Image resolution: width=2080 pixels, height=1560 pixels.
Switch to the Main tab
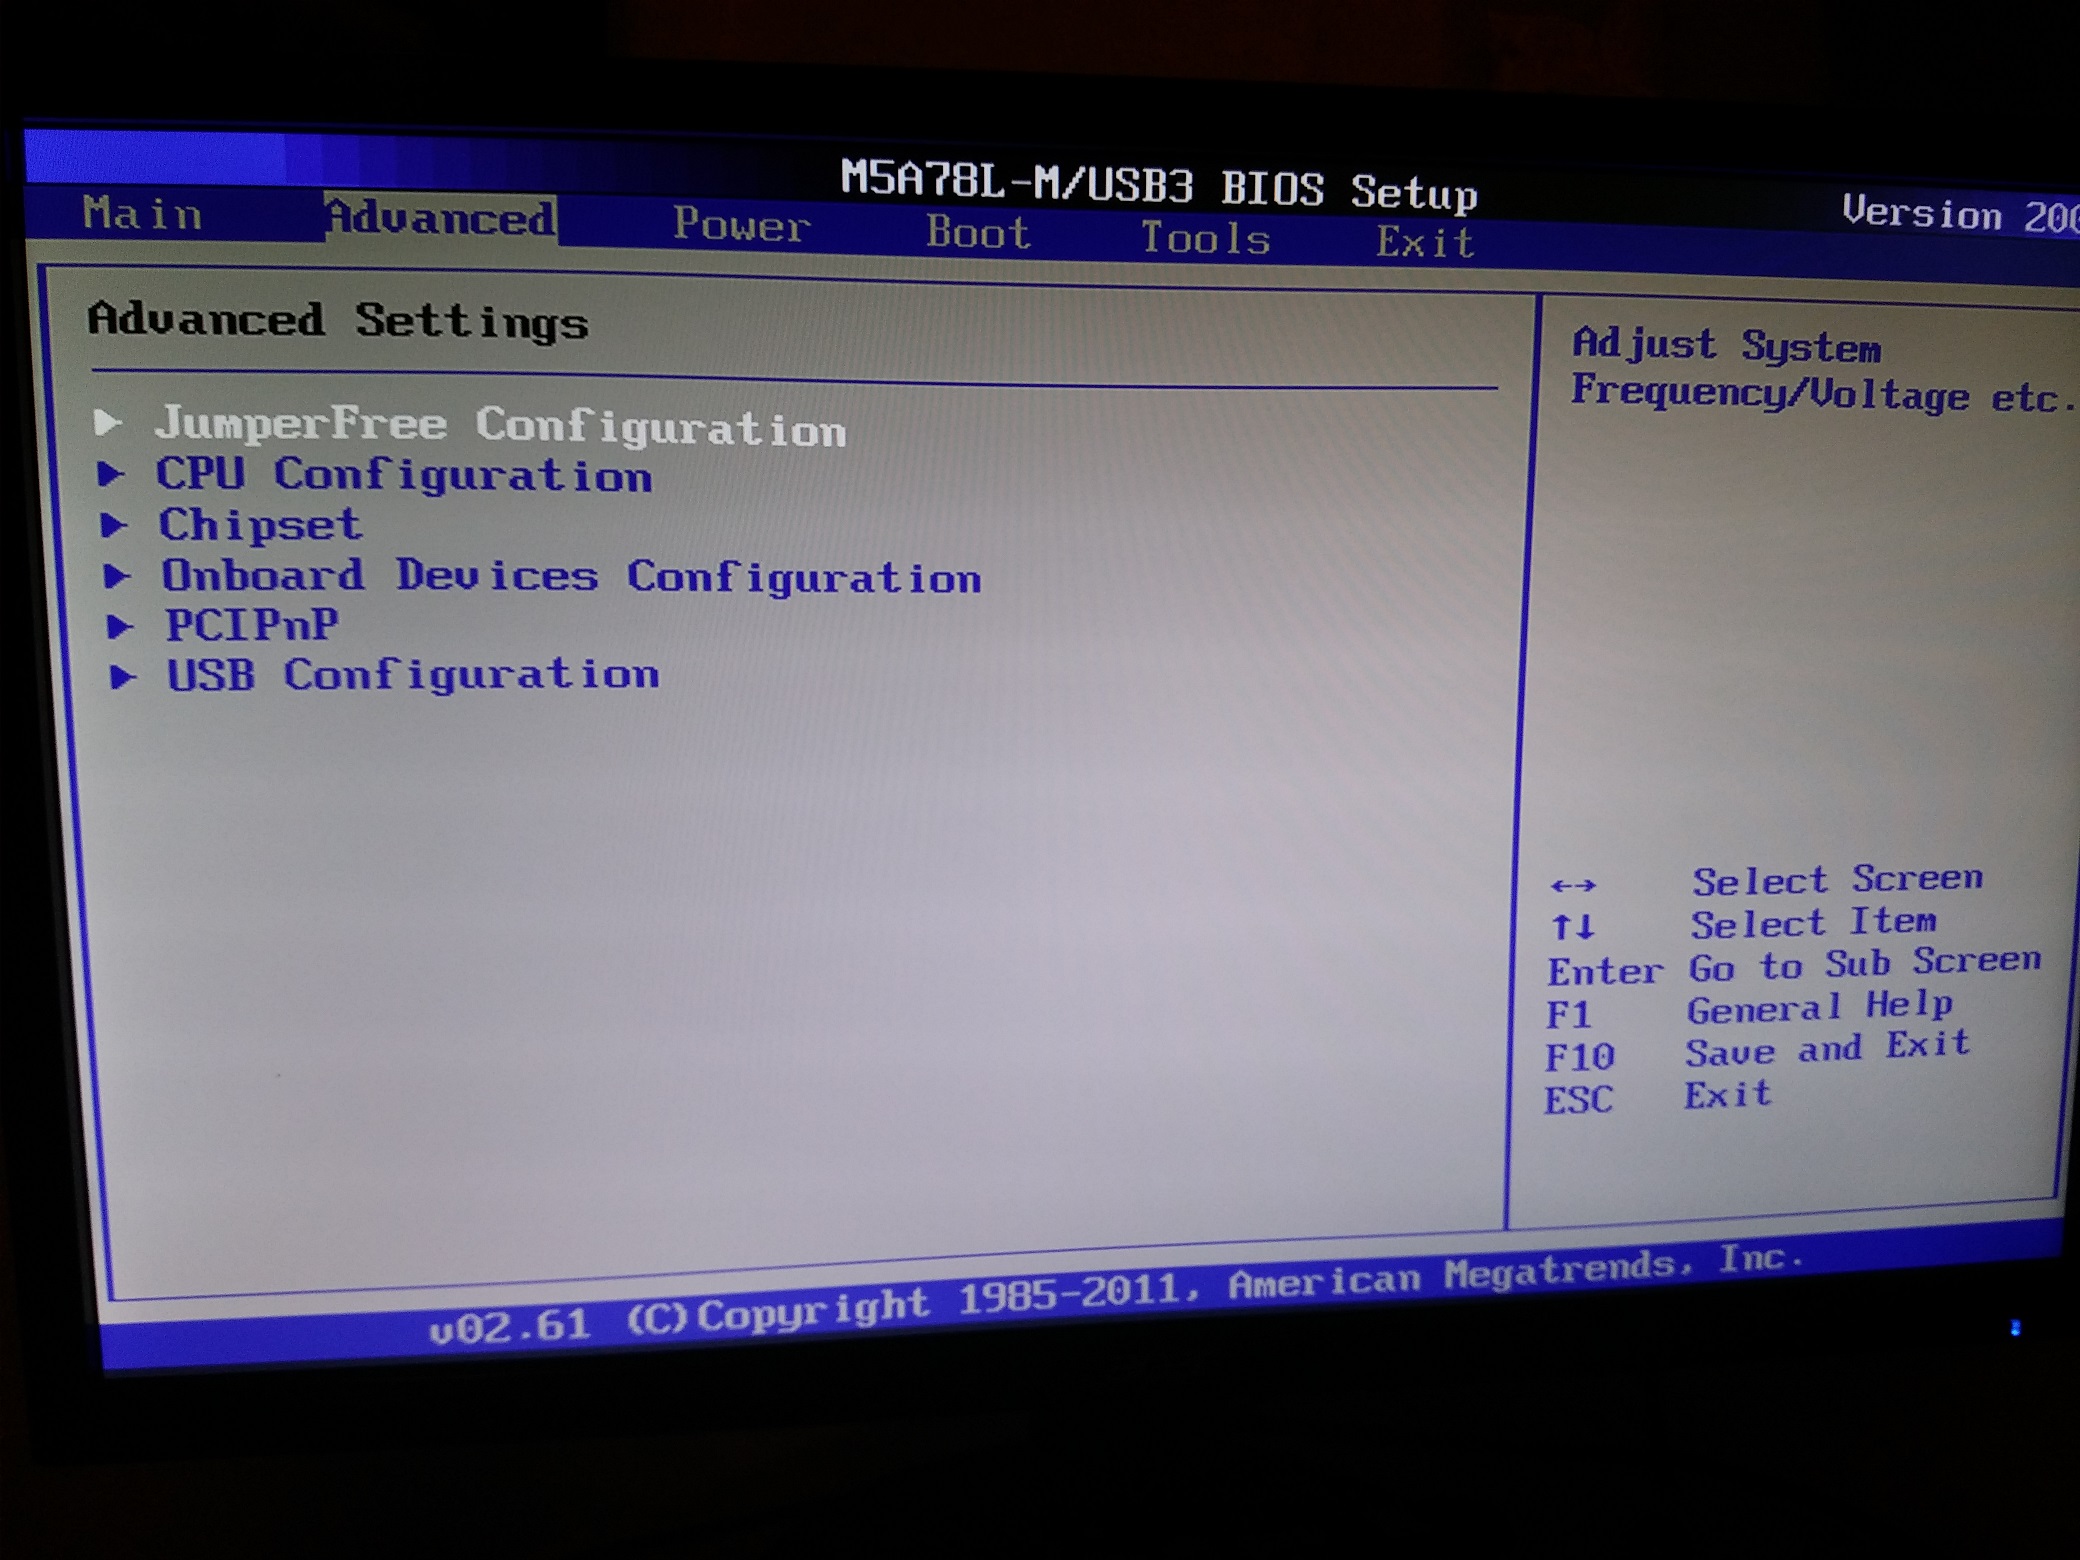coord(143,214)
